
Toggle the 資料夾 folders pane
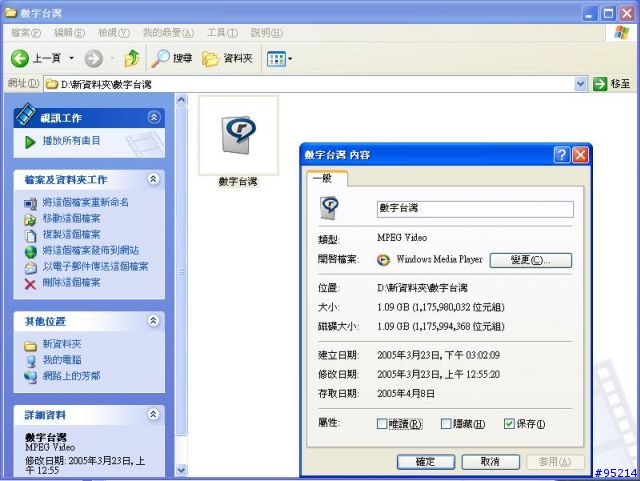tap(228, 58)
